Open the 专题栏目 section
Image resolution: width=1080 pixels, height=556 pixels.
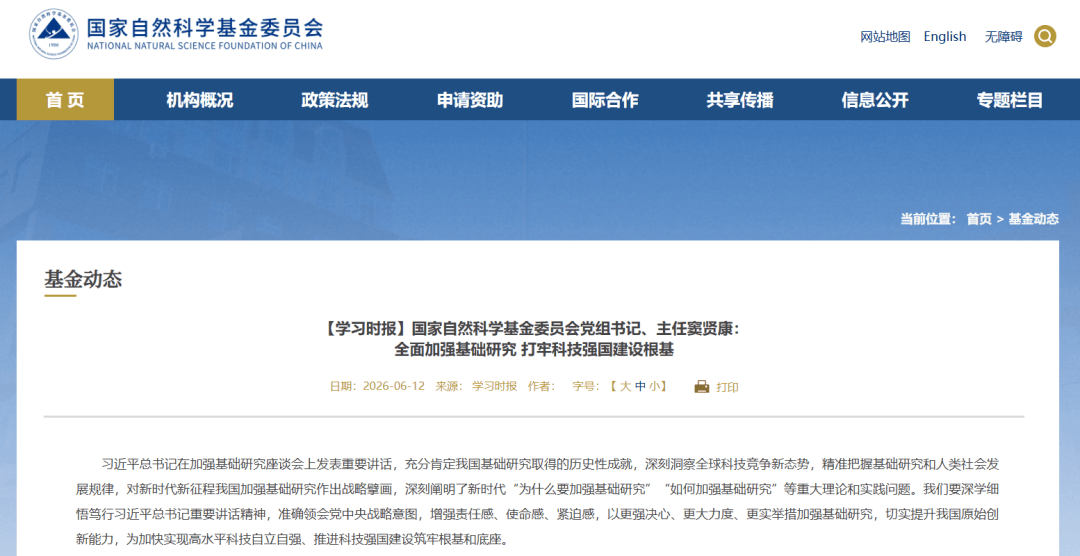click(1010, 100)
